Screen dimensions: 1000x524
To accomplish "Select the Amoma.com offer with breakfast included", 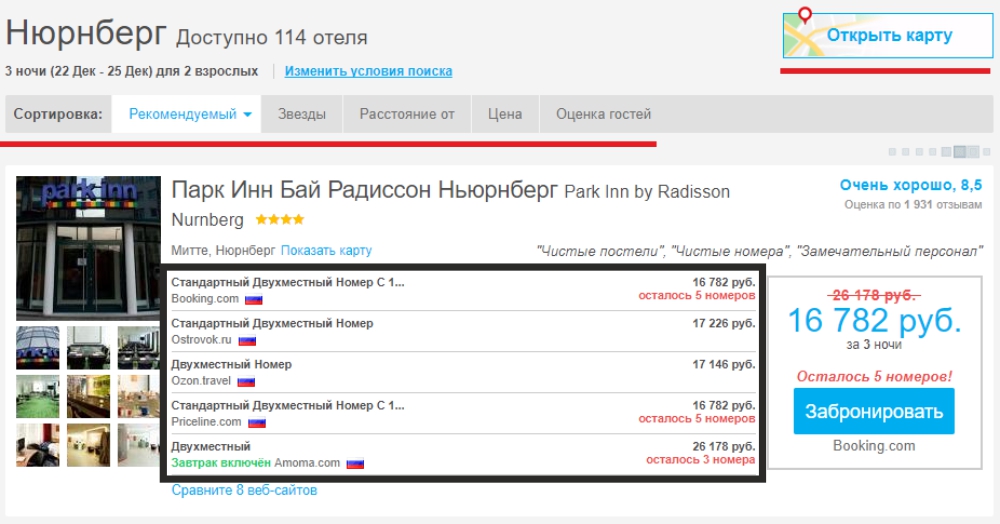I will coord(463,455).
